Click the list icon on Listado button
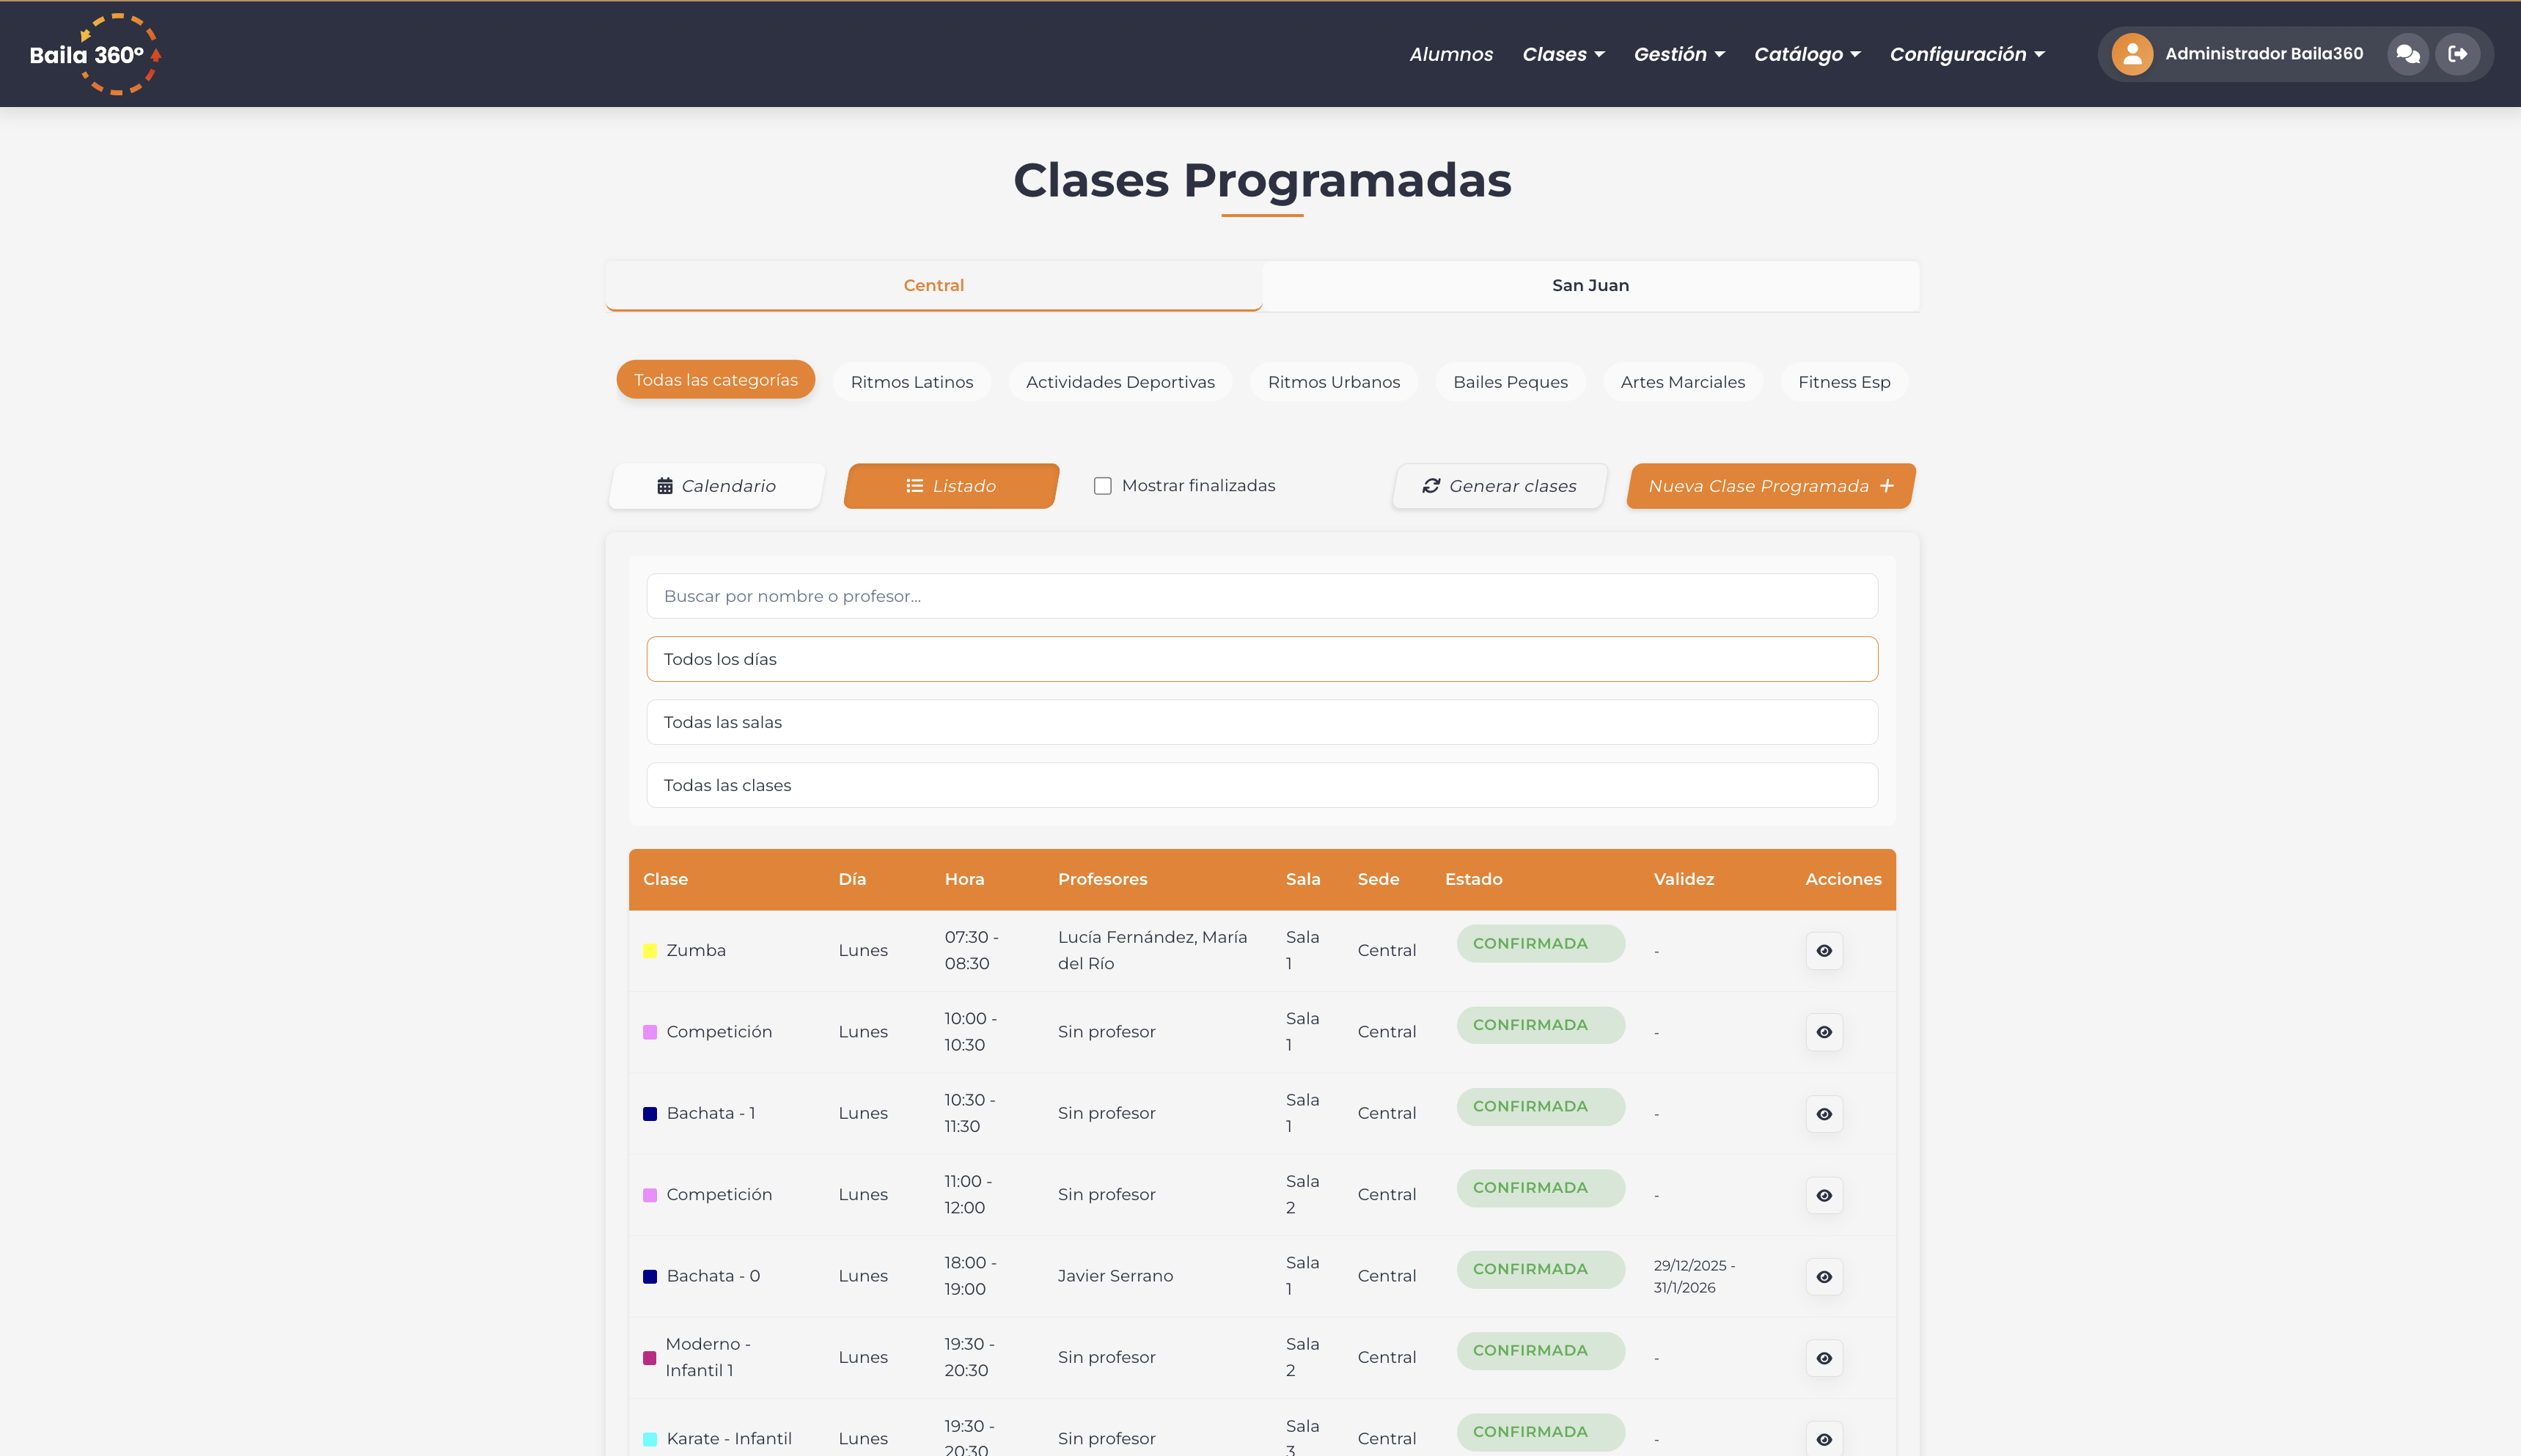The height and width of the screenshot is (1456, 2521). (914, 486)
